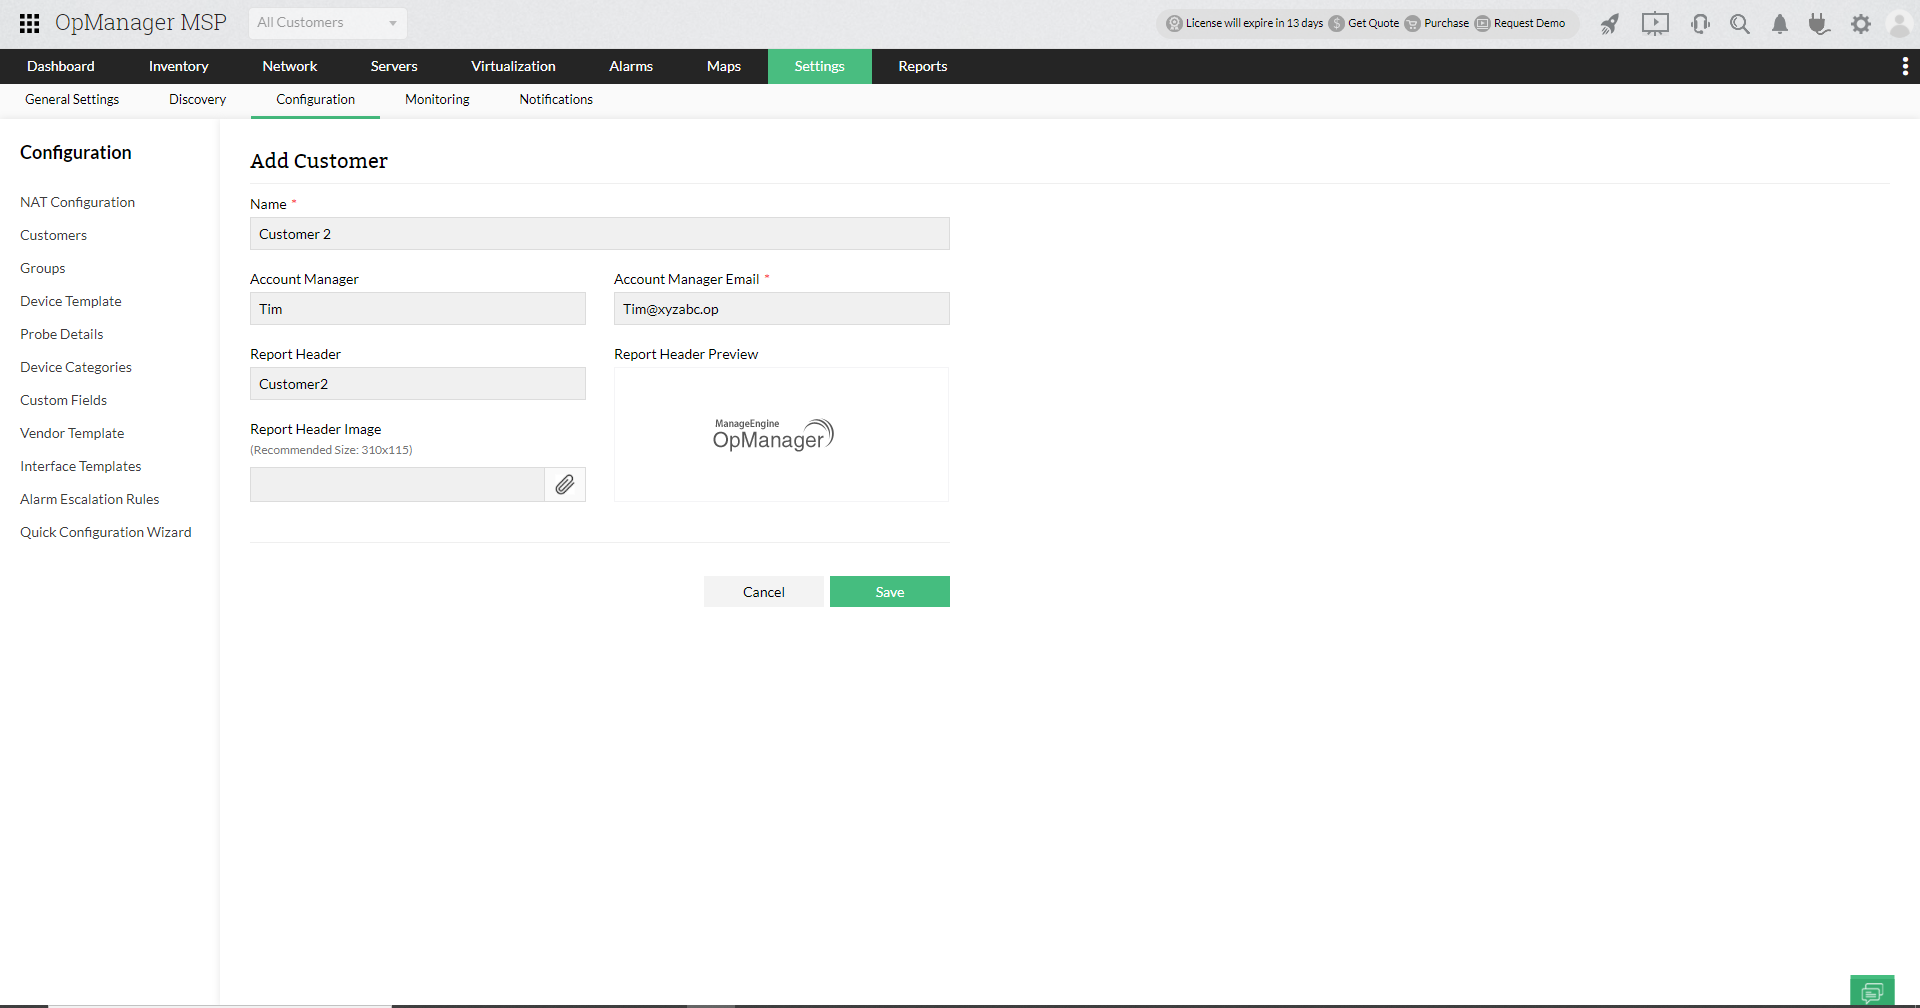View notifications via the bell icon
Screen dimensions: 1920x1008
[x=1779, y=23]
